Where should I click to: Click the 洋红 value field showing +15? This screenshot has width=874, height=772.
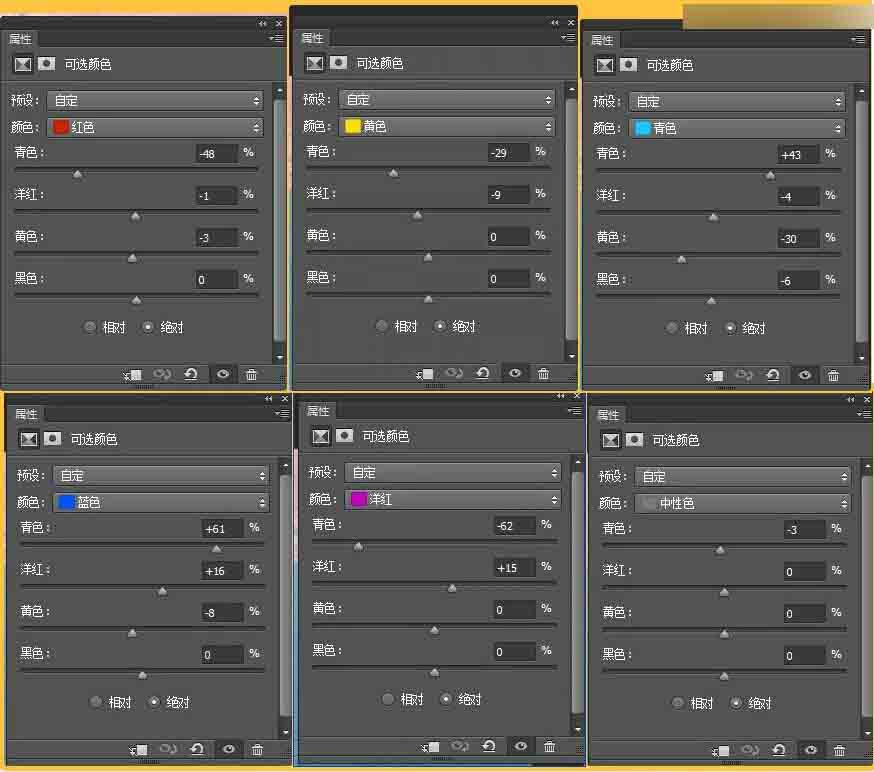[x=515, y=568]
